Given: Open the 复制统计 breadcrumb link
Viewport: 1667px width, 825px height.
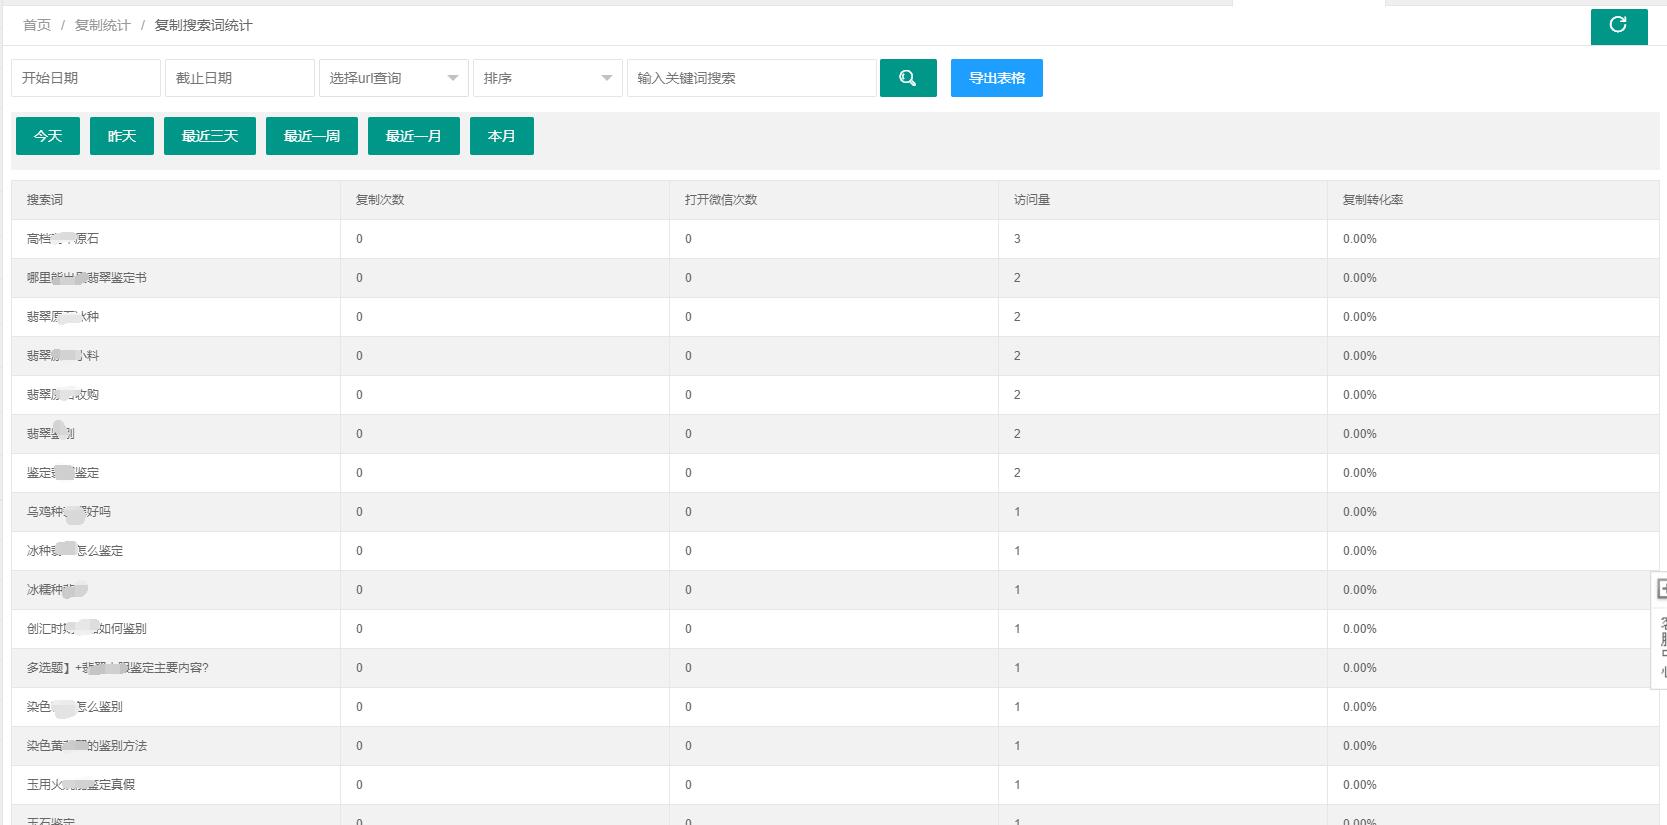Looking at the screenshot, I should [x=102, y=25].
